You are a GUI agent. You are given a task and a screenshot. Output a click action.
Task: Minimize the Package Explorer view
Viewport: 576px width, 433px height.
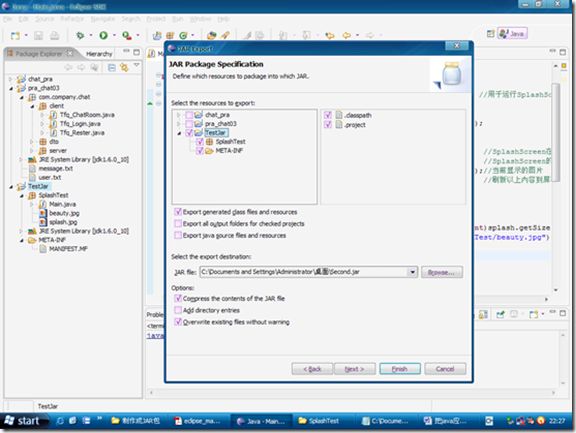click(126, 52)
